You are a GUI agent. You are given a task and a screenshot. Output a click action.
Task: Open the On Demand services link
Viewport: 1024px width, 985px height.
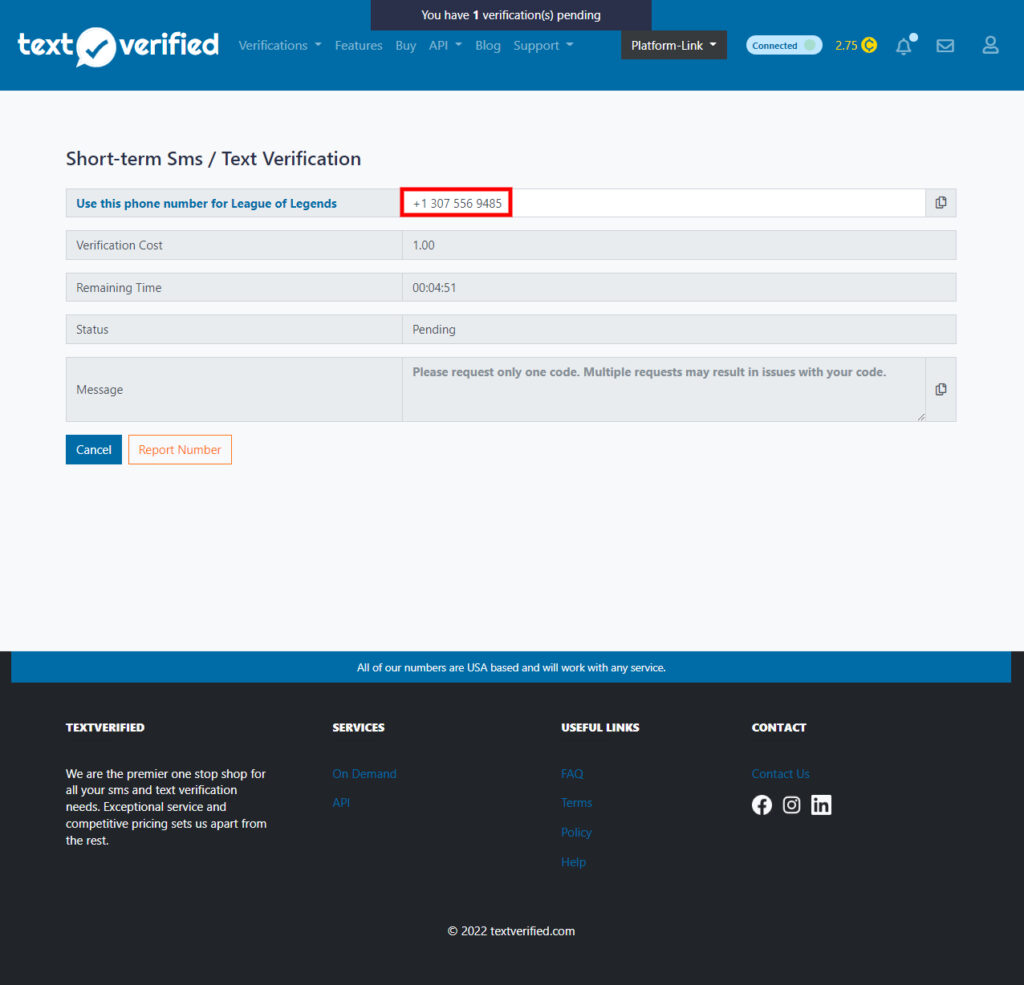(364, 773)
